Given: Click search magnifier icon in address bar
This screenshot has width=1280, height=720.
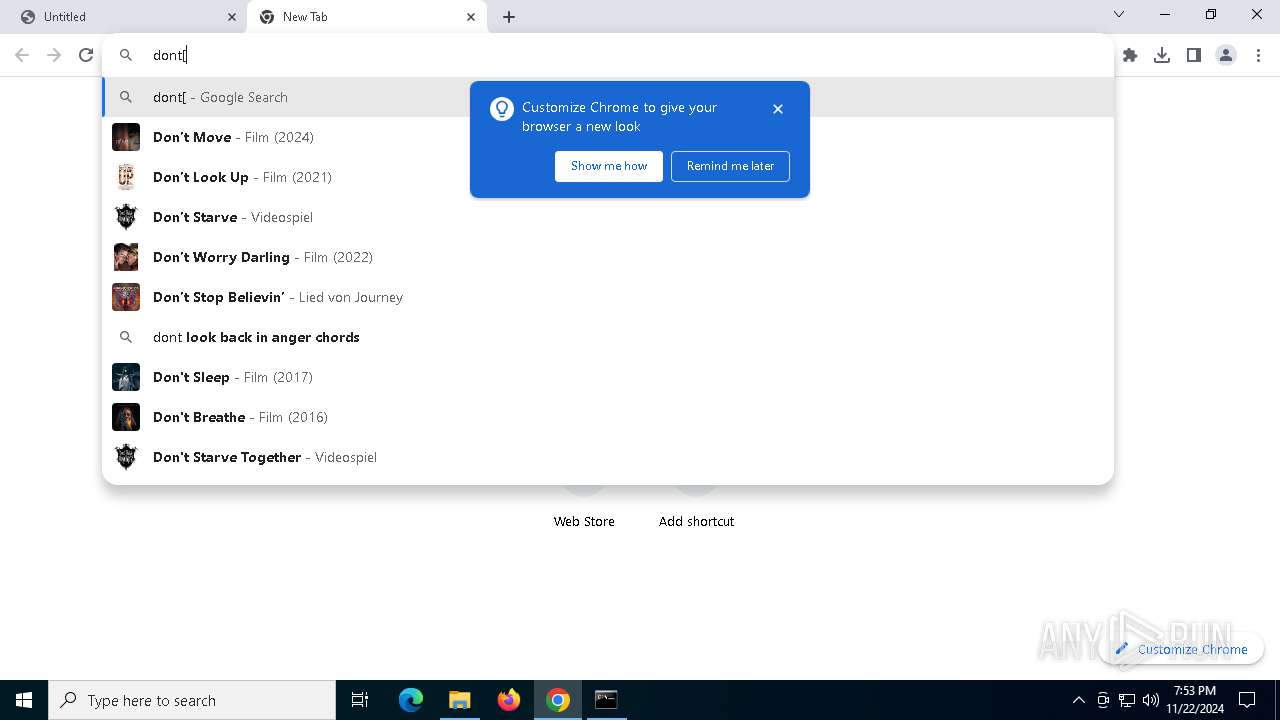Looking at the screenshot, I should pos(126,55).
